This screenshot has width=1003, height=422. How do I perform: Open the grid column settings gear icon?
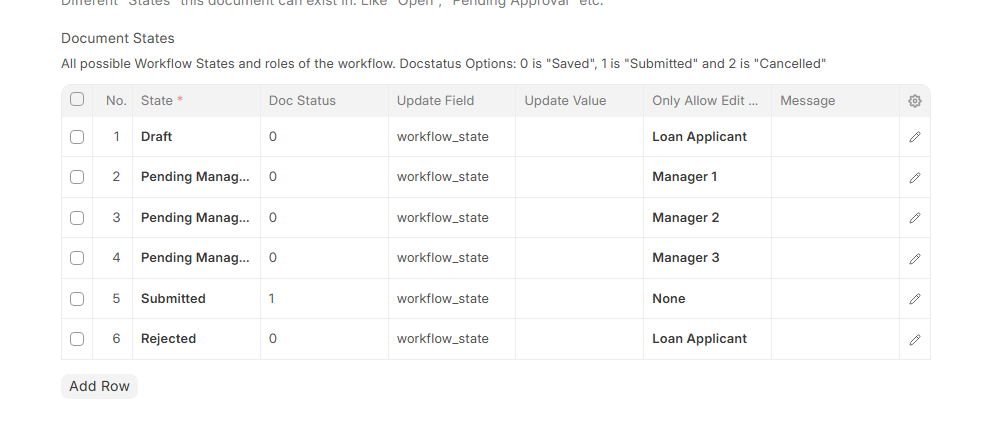click(914, 101)
